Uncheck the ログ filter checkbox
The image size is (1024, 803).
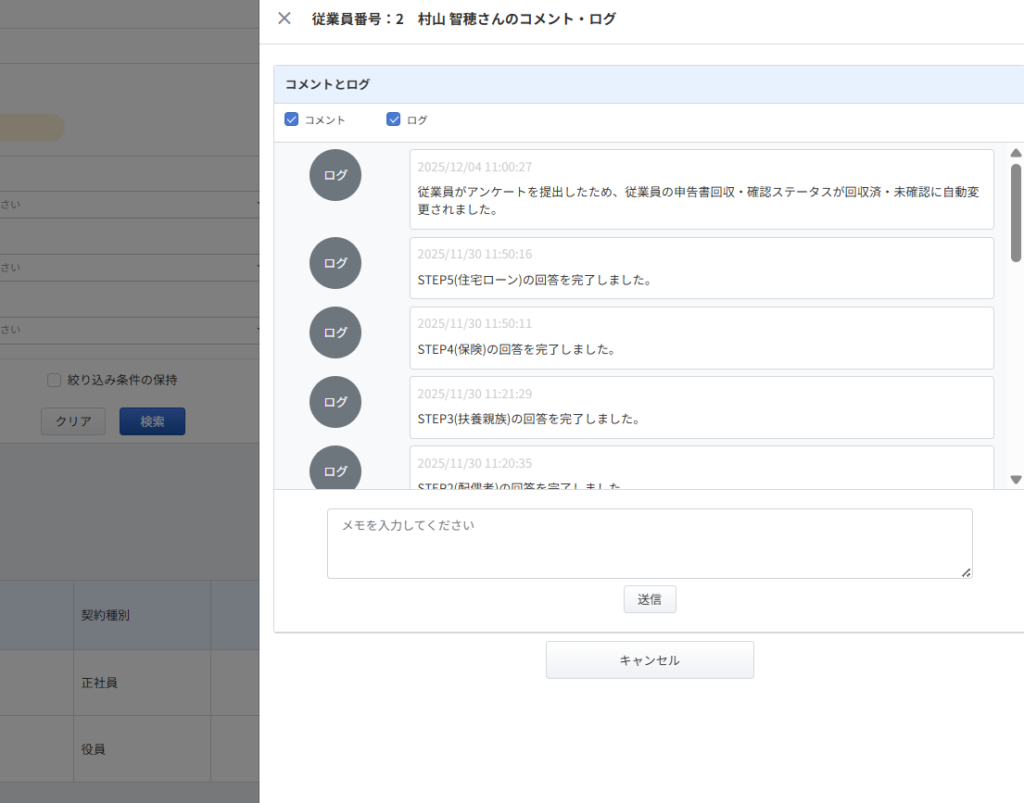393,120
